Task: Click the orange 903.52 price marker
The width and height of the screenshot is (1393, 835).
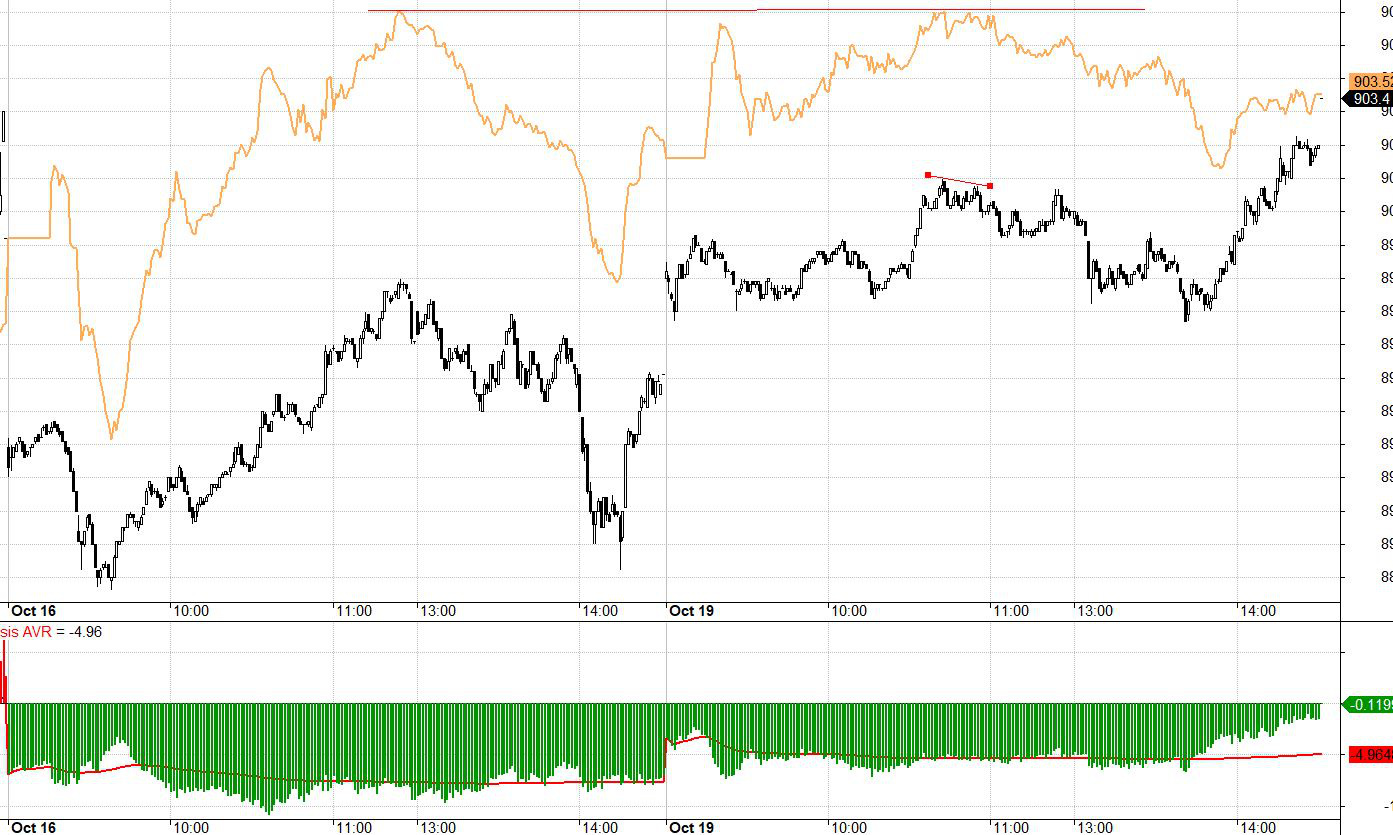Action: point(1370,81)
